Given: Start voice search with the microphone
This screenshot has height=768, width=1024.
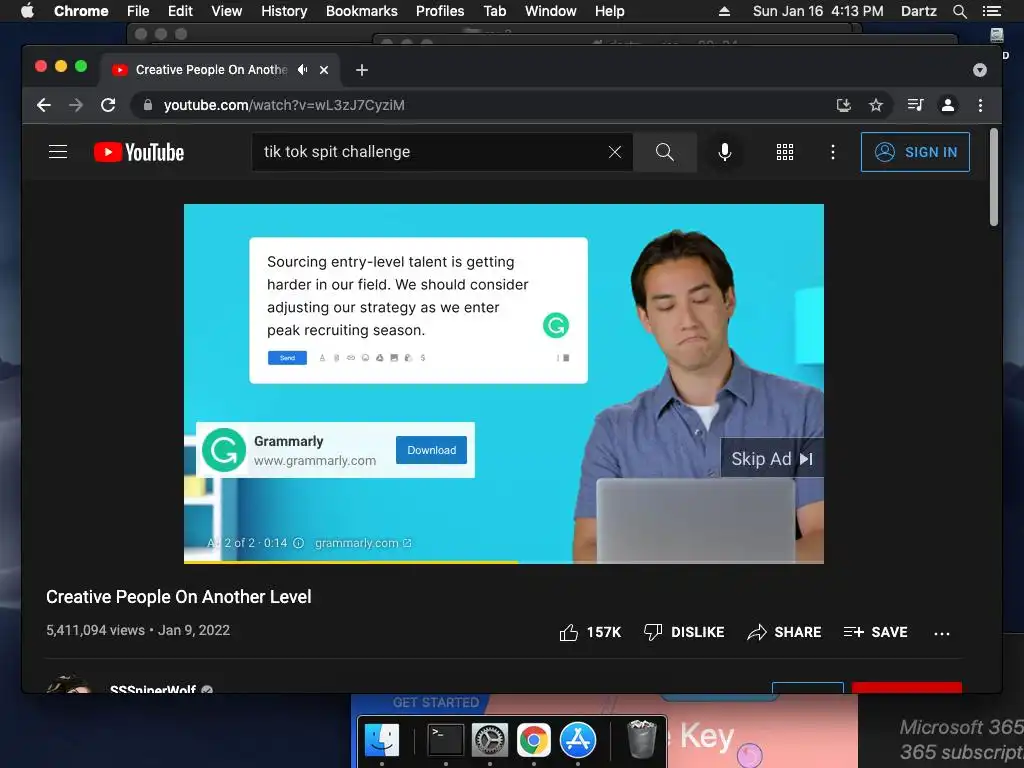Looking at the screenshot, I should (x=724, y=152).
